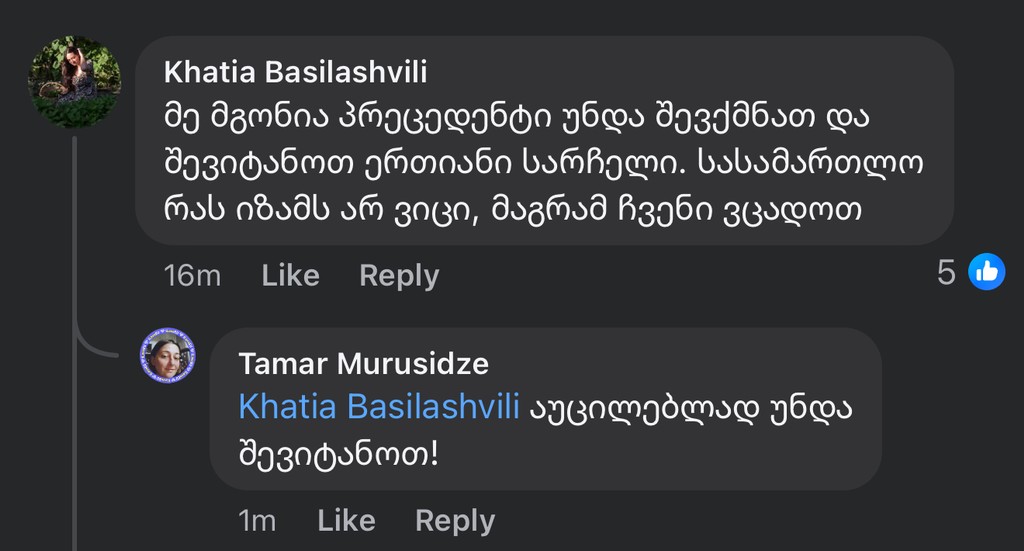Viewport: 1024px width, 551px height.
Task: Open Khatia Basilashvili's profile picture
Action: [75, 82]
